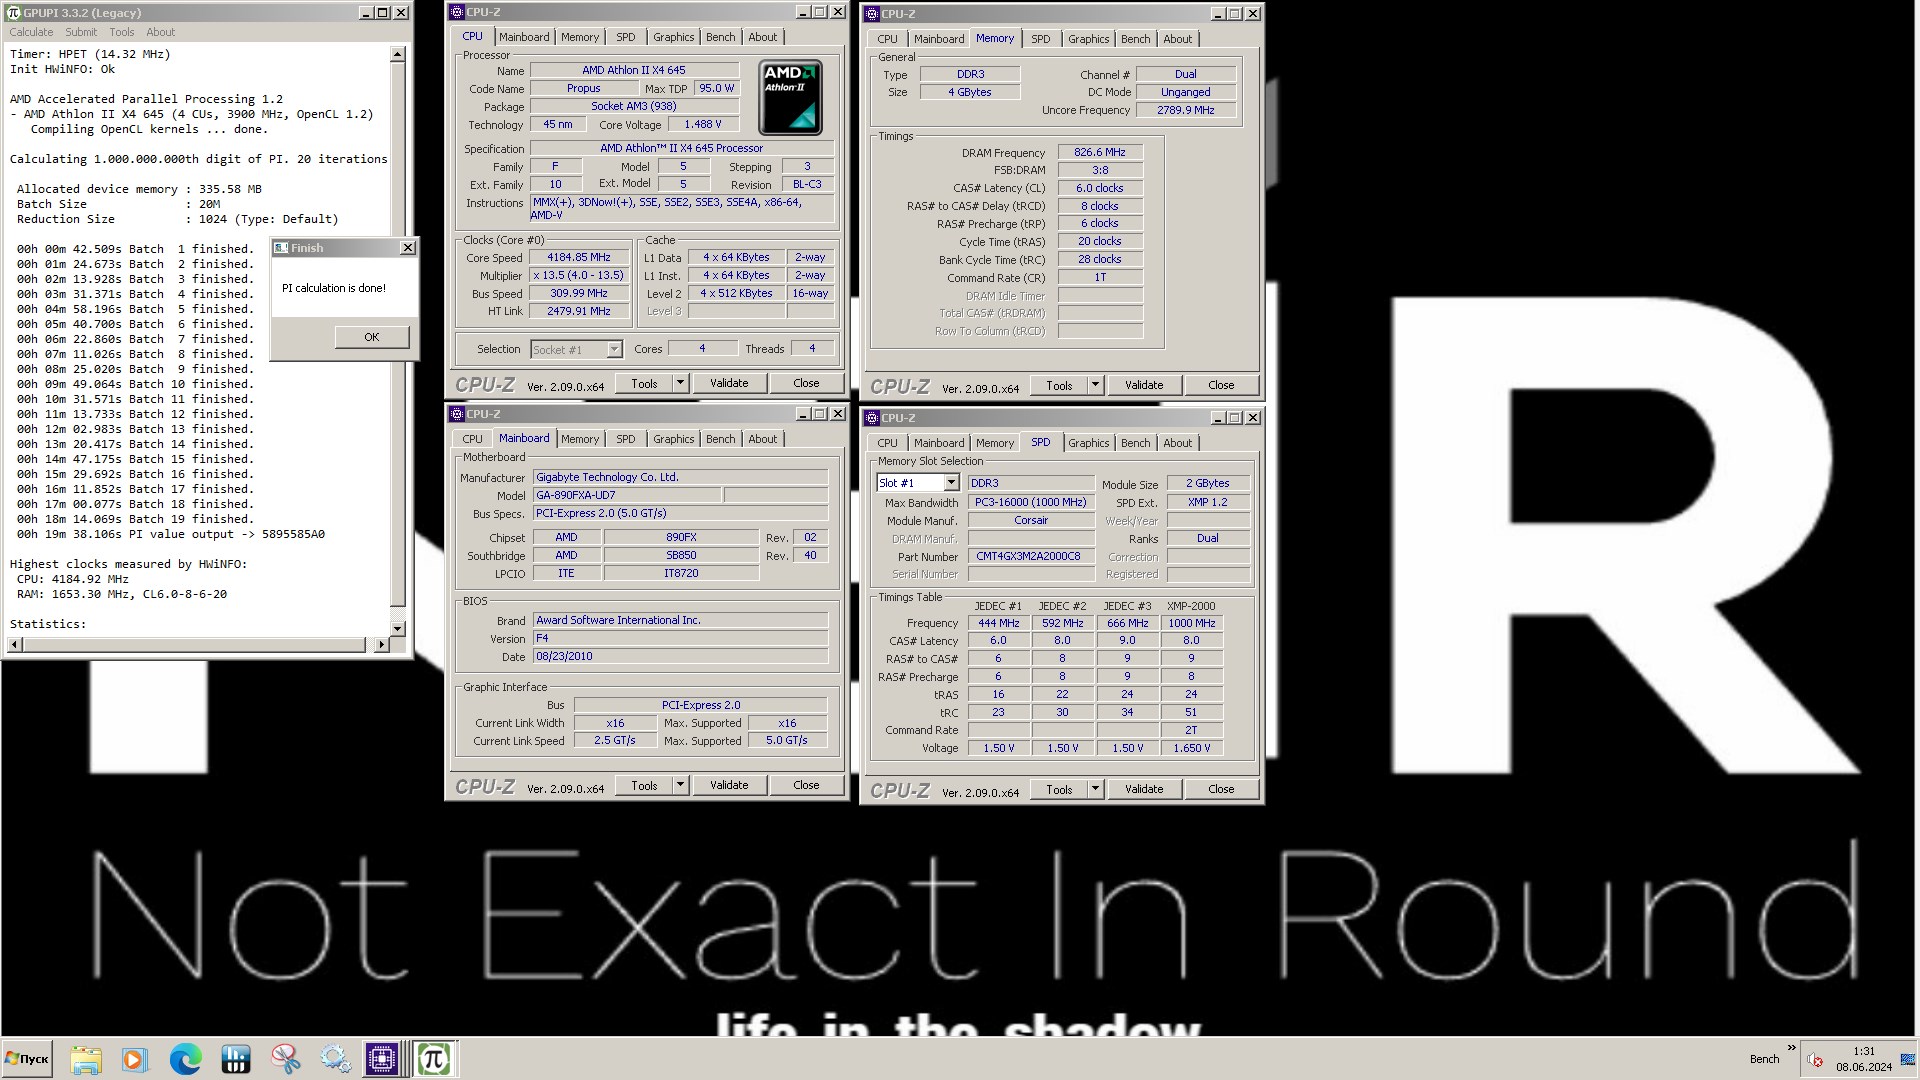Click the AMD Athlon II logo image
This screenshot has width=1920, height=1080.
(x=790, y=98)
